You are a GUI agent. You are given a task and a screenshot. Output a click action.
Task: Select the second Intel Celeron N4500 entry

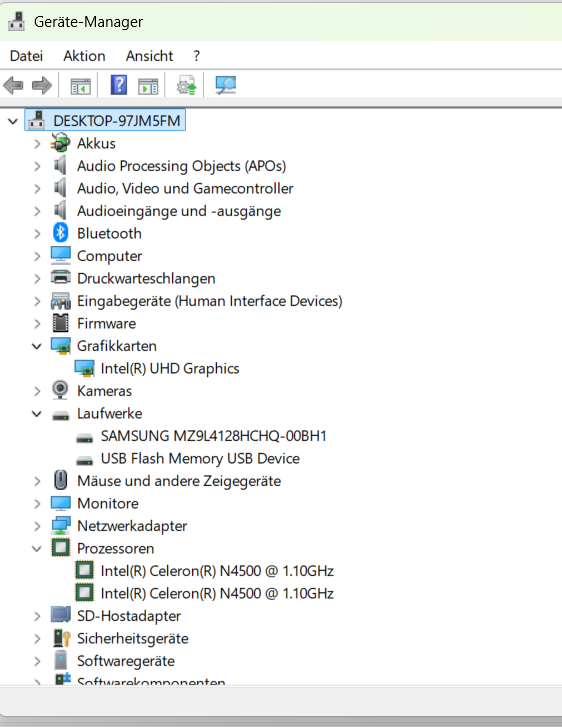coord(217,593)
